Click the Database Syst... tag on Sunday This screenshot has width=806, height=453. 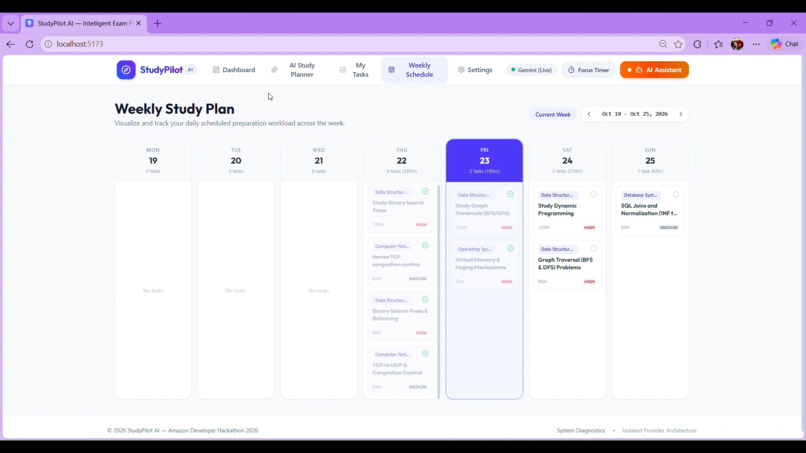coord(640,195)
